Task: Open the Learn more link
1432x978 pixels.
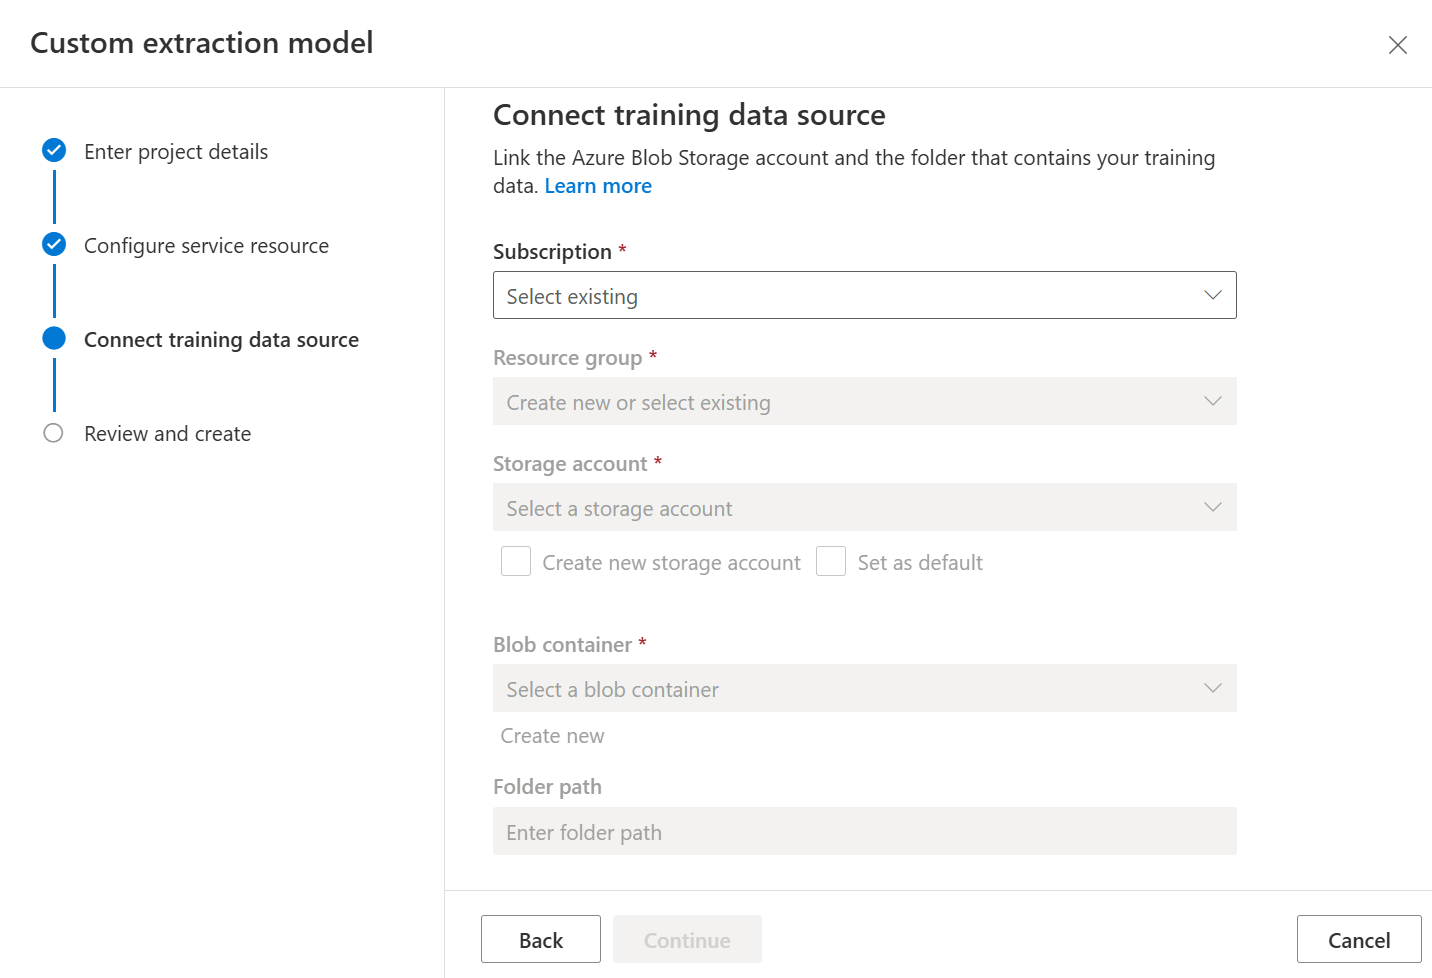Action: point(598,186)
